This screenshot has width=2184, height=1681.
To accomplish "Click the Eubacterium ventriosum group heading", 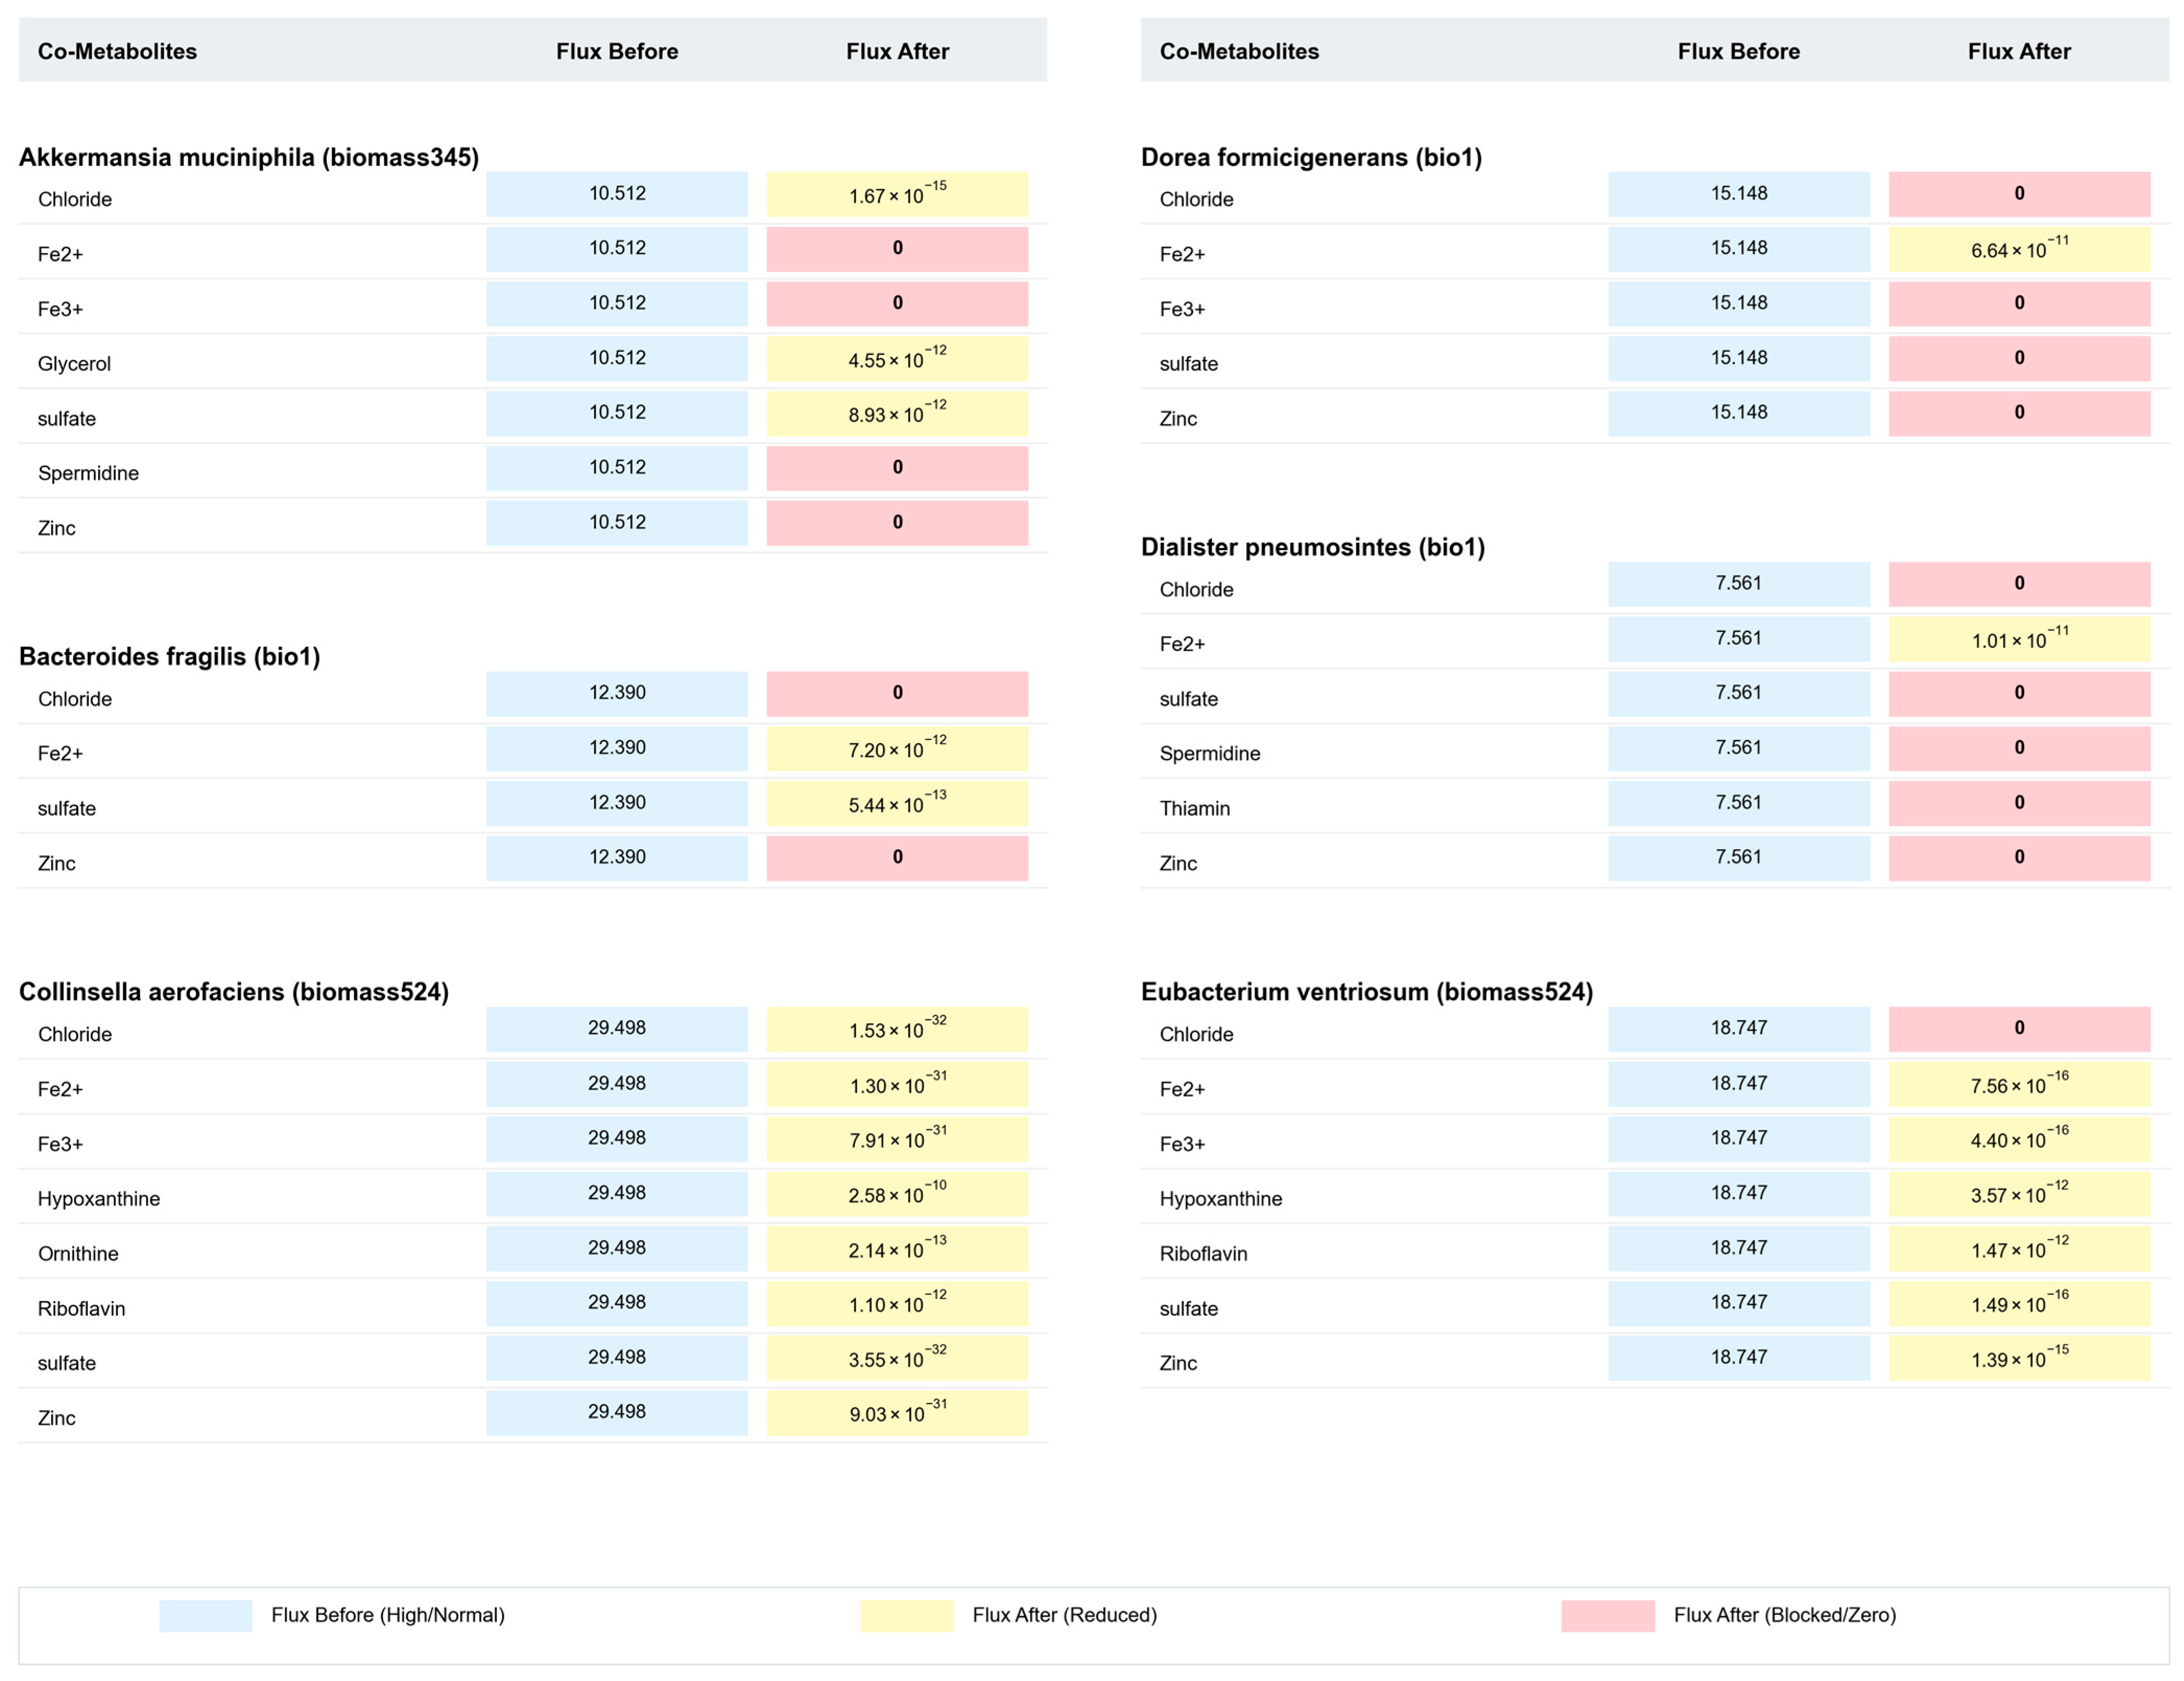I will click(x=1366, y=991).
